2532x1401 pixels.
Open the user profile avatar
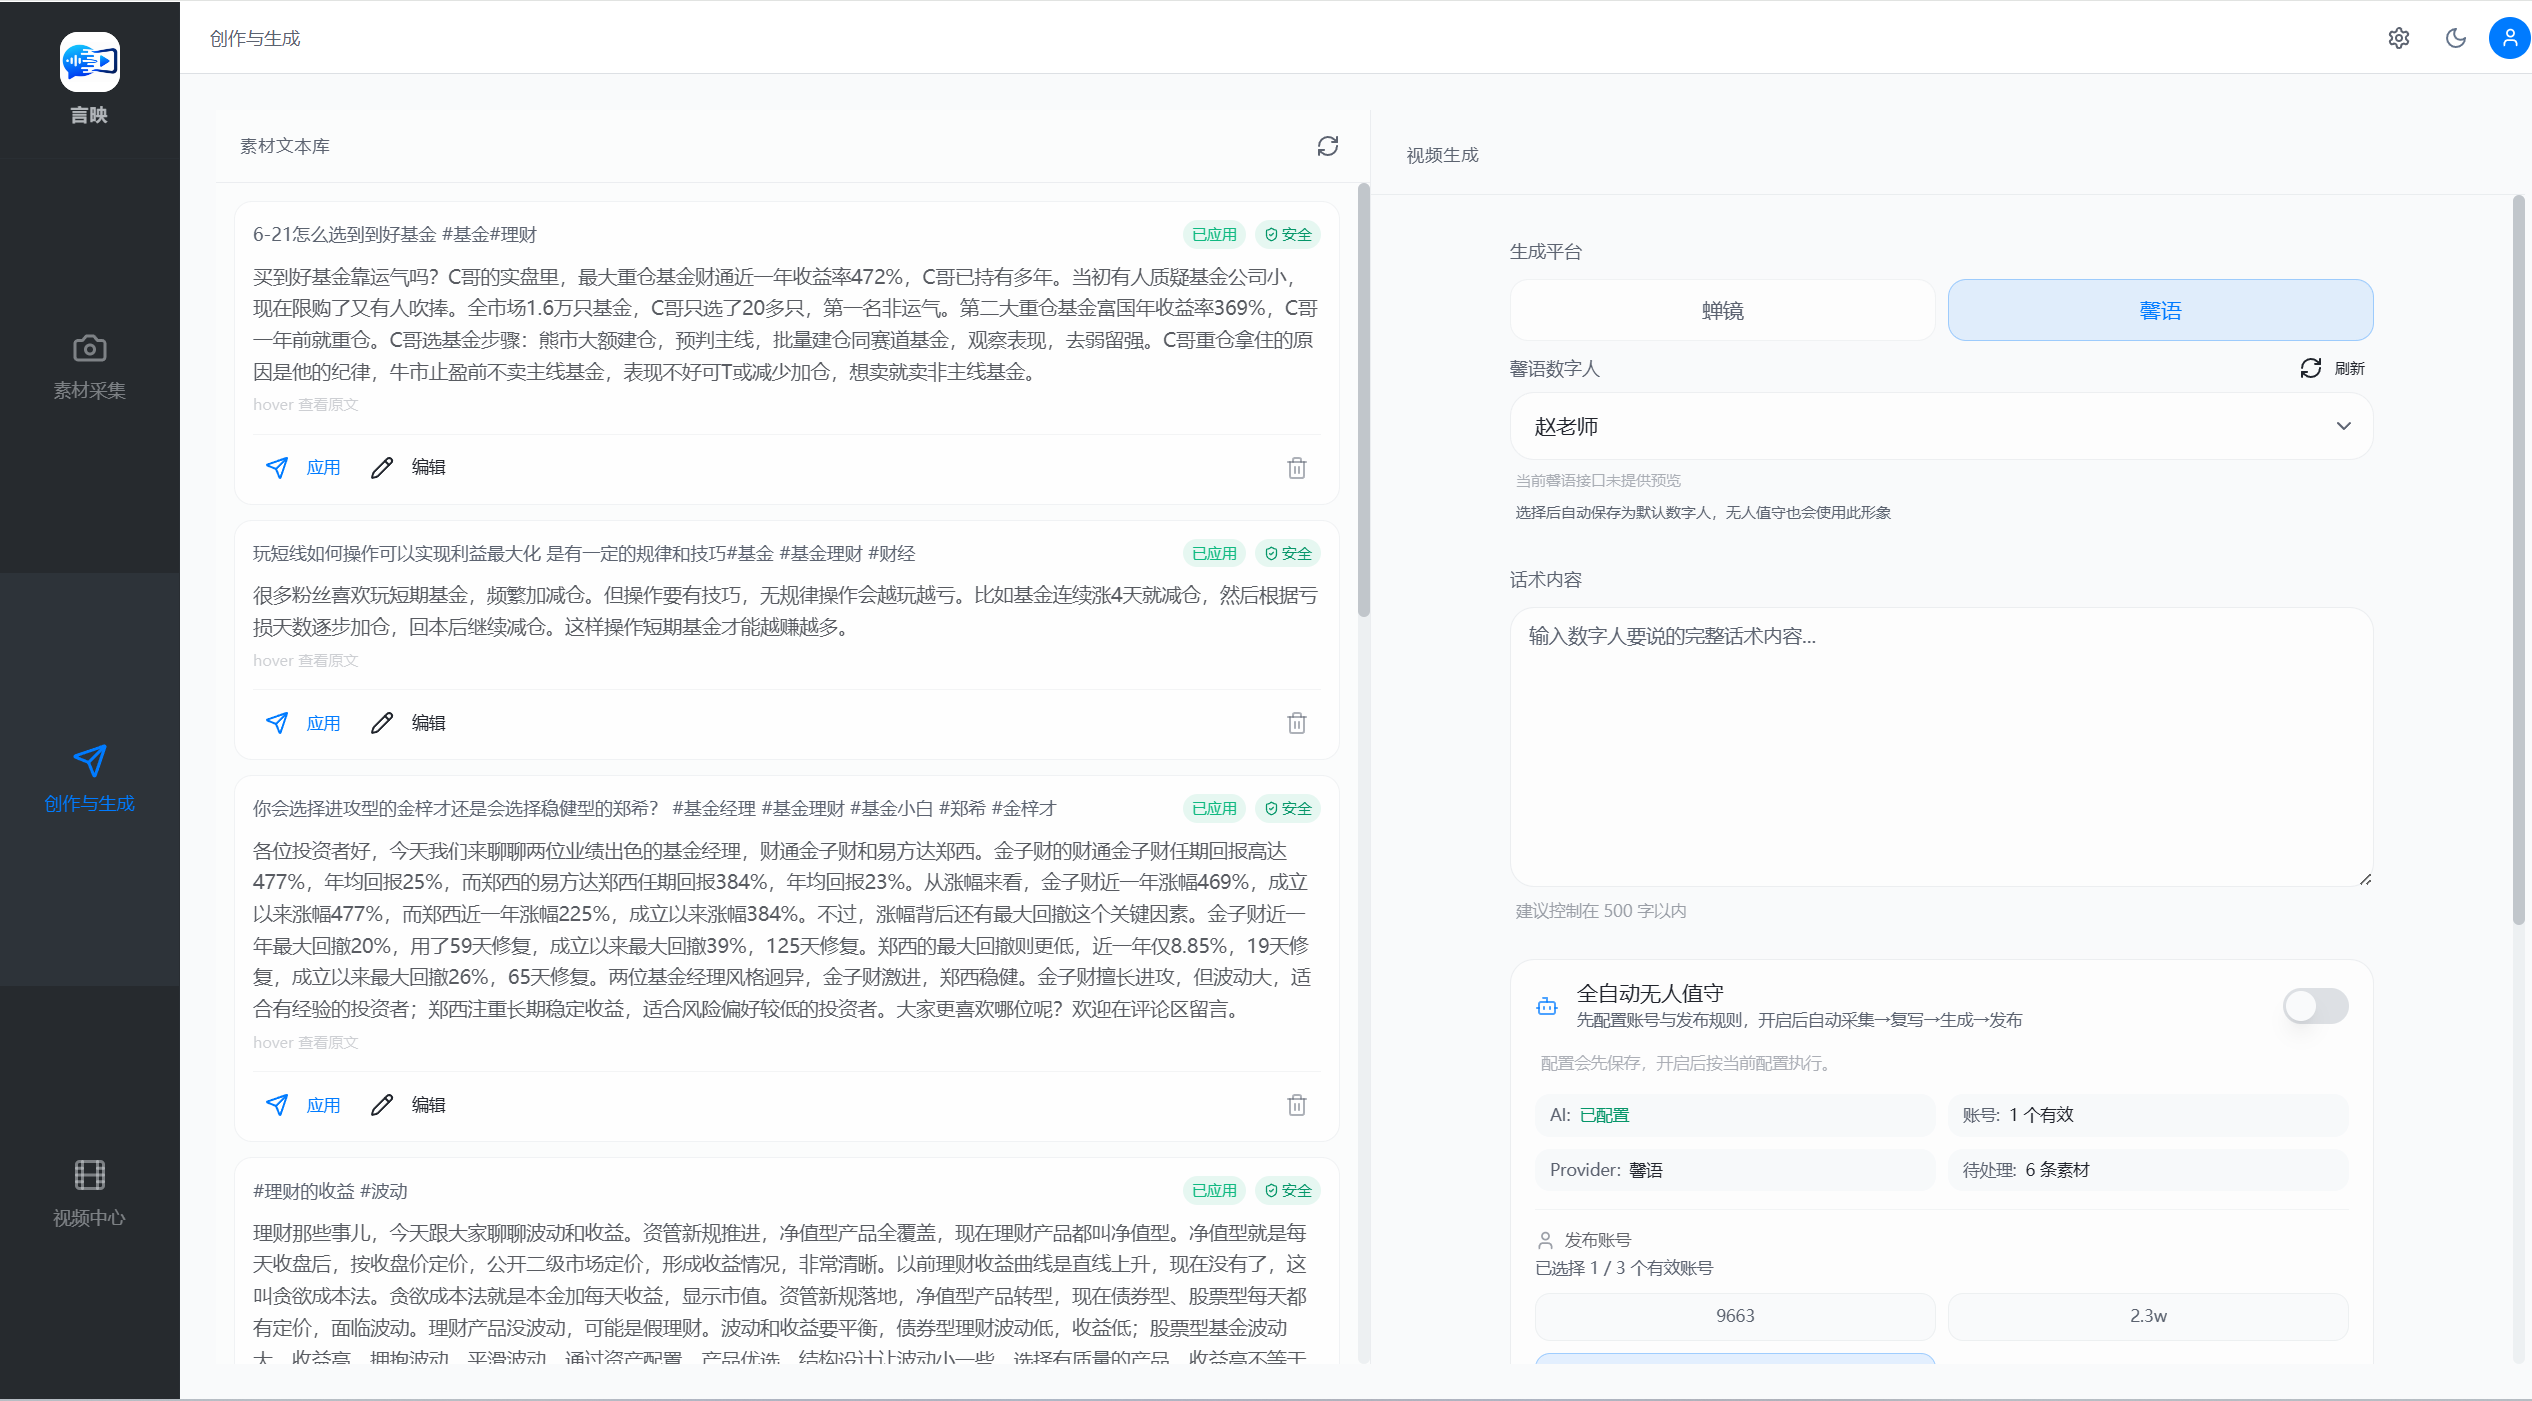[2509, 38]
